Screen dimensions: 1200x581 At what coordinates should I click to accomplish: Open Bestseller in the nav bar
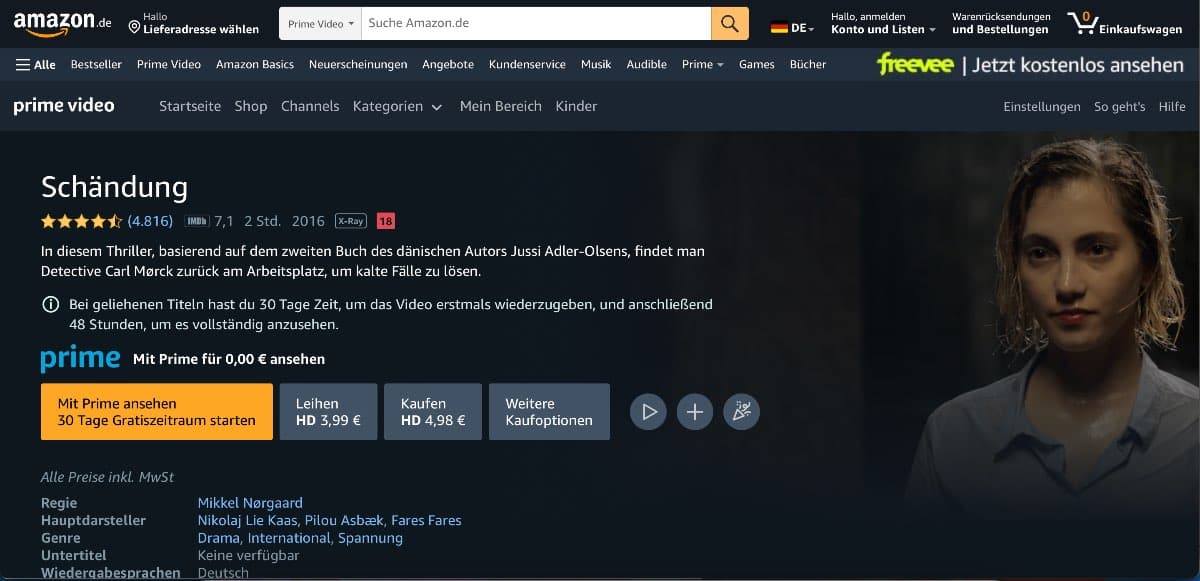pyautogui.click(x=96, y=64)
